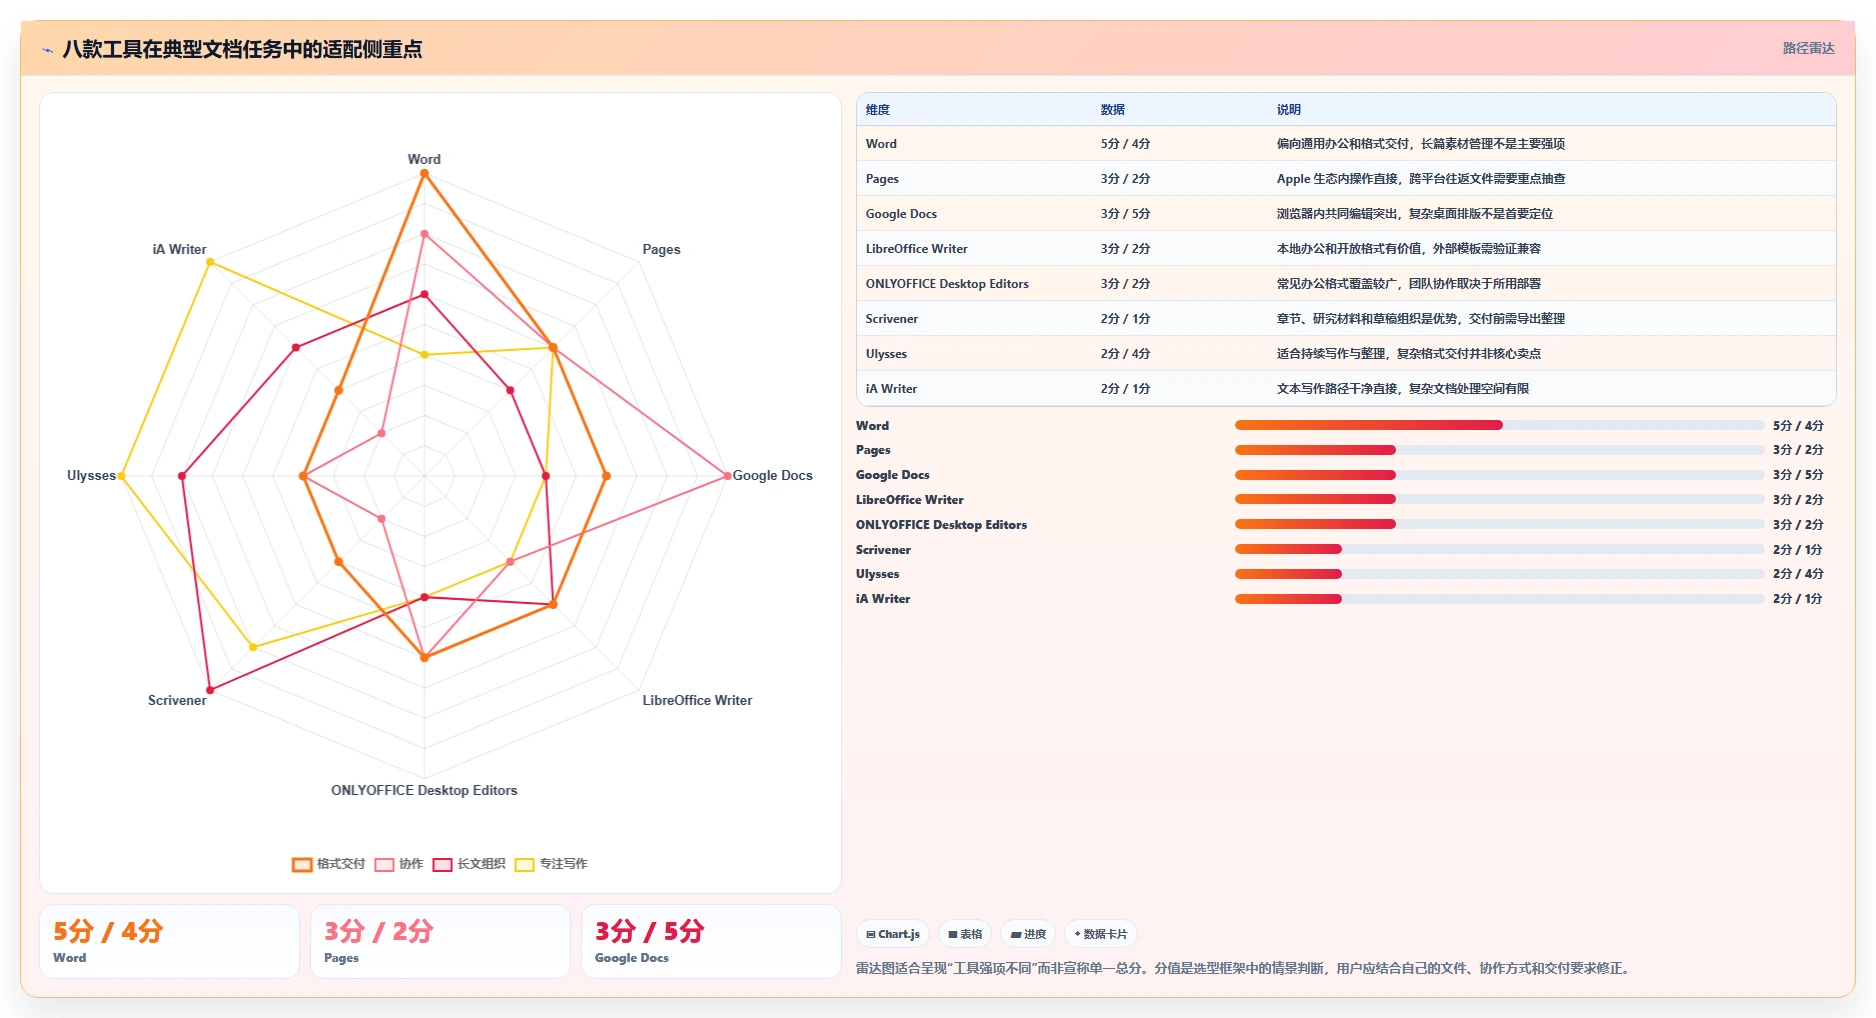The height and width of the screenshot is (1018, 1876).
Task: Select the 进度 chip
Action: (1029, 934)
